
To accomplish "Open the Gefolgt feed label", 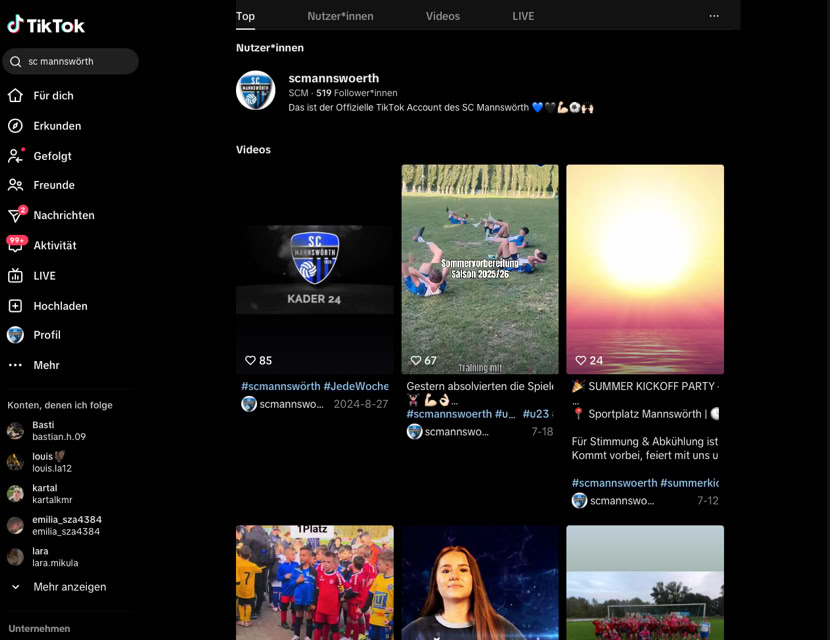I will point(52,156).
